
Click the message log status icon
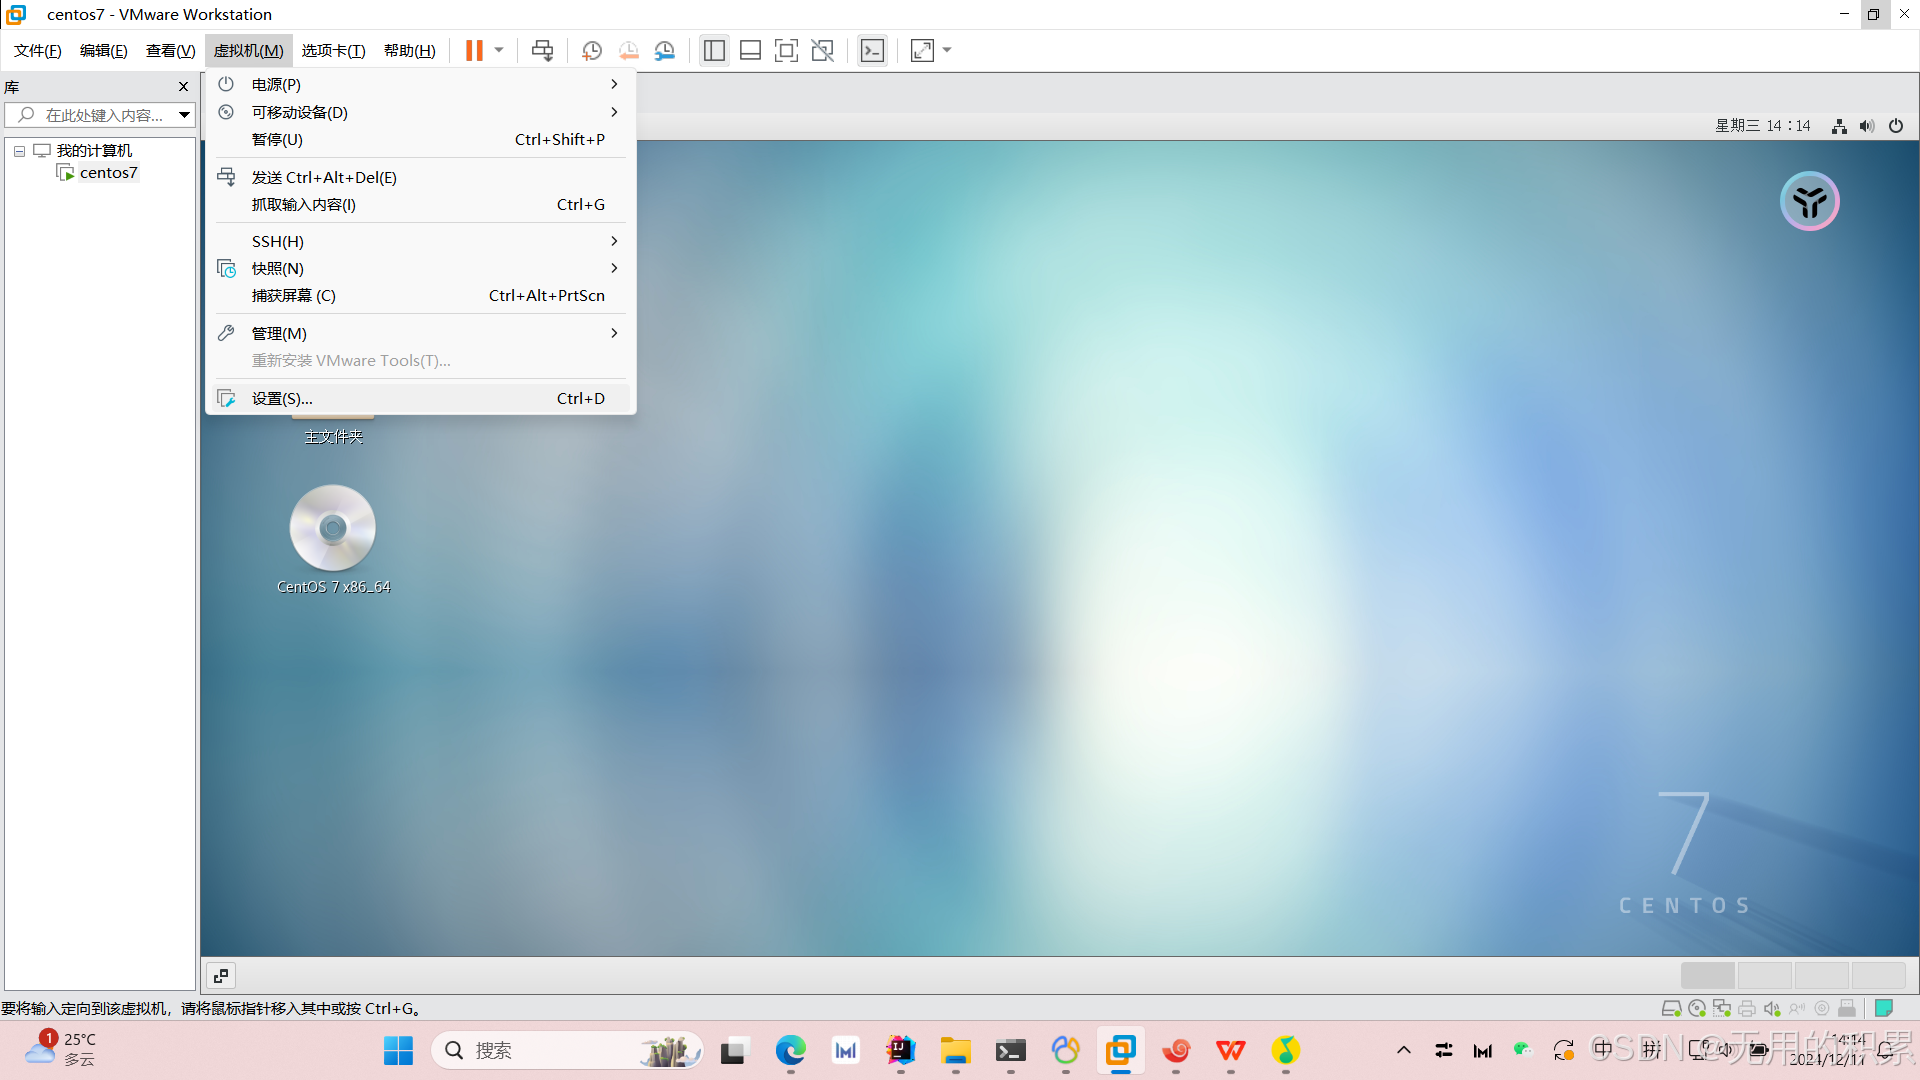1884,1008
